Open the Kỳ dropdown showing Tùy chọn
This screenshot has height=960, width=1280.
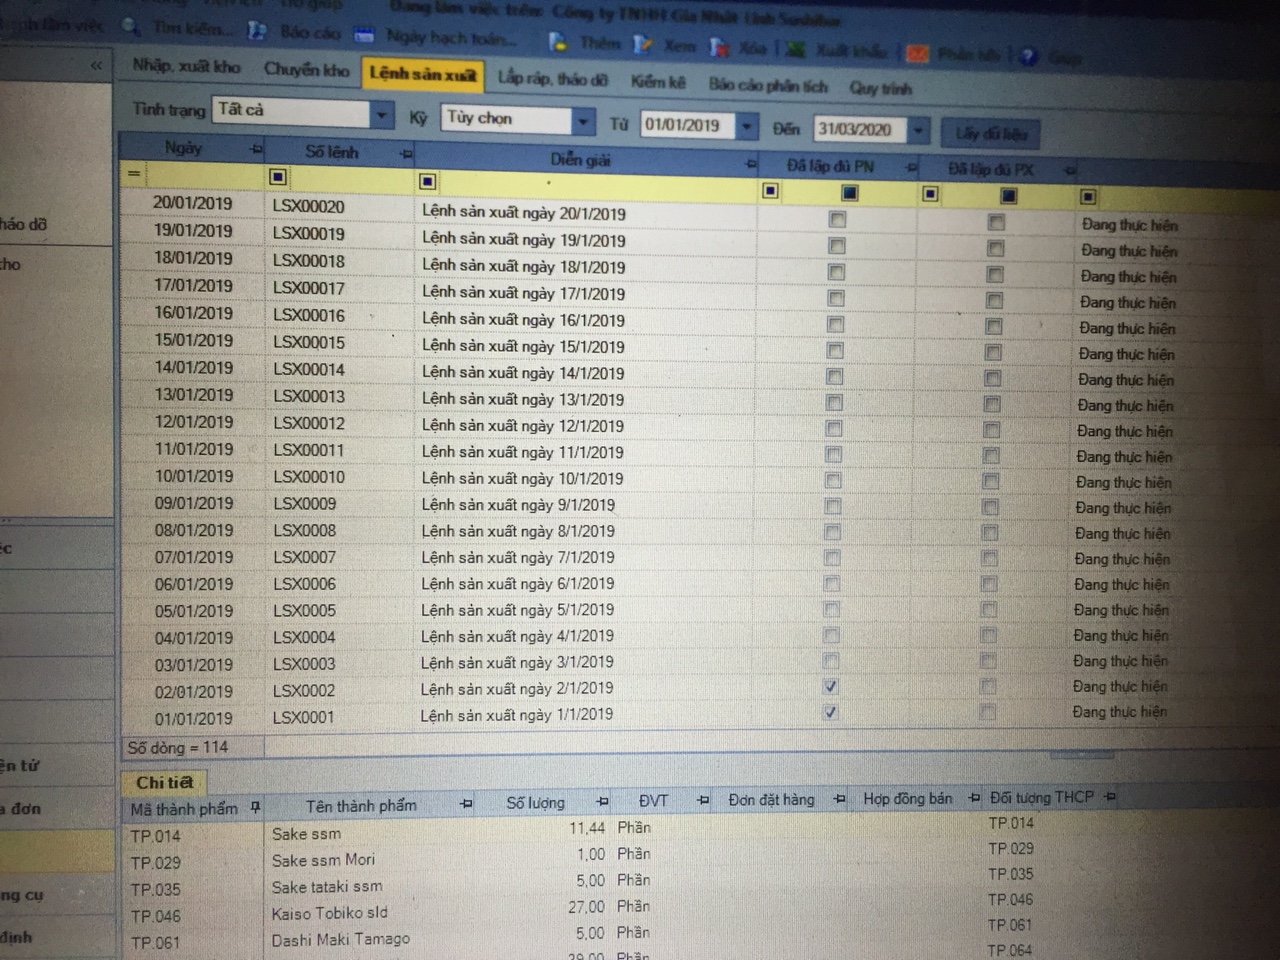point(583,121)
